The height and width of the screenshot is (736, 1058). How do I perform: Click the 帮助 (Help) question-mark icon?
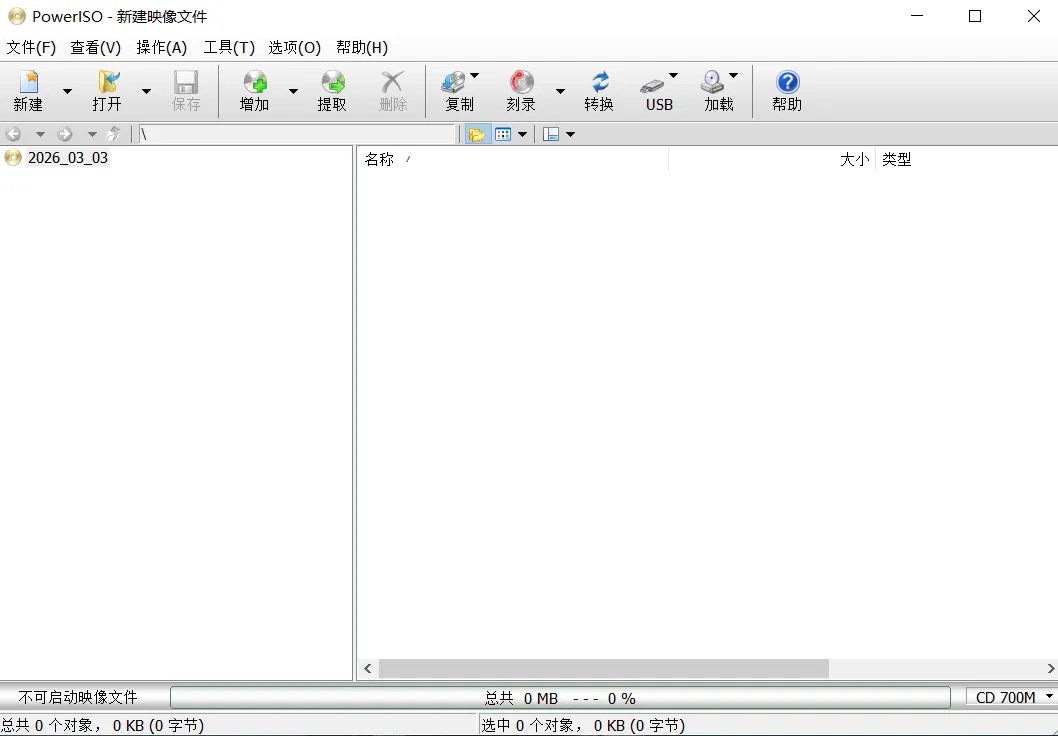tap(787, 82)
